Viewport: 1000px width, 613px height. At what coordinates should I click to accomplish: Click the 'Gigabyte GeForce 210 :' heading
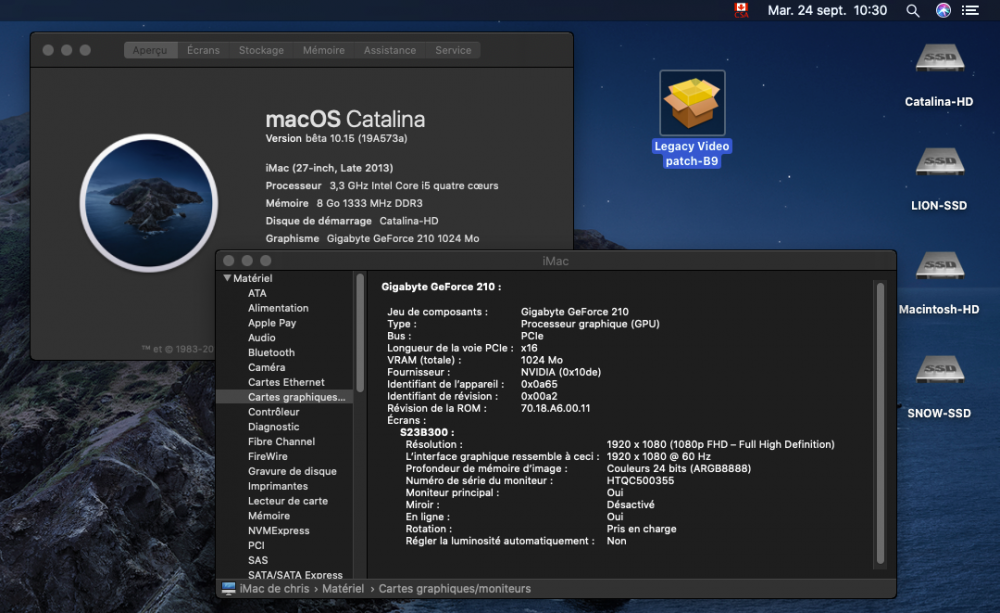pyautogui.click(x=441, y=287)
